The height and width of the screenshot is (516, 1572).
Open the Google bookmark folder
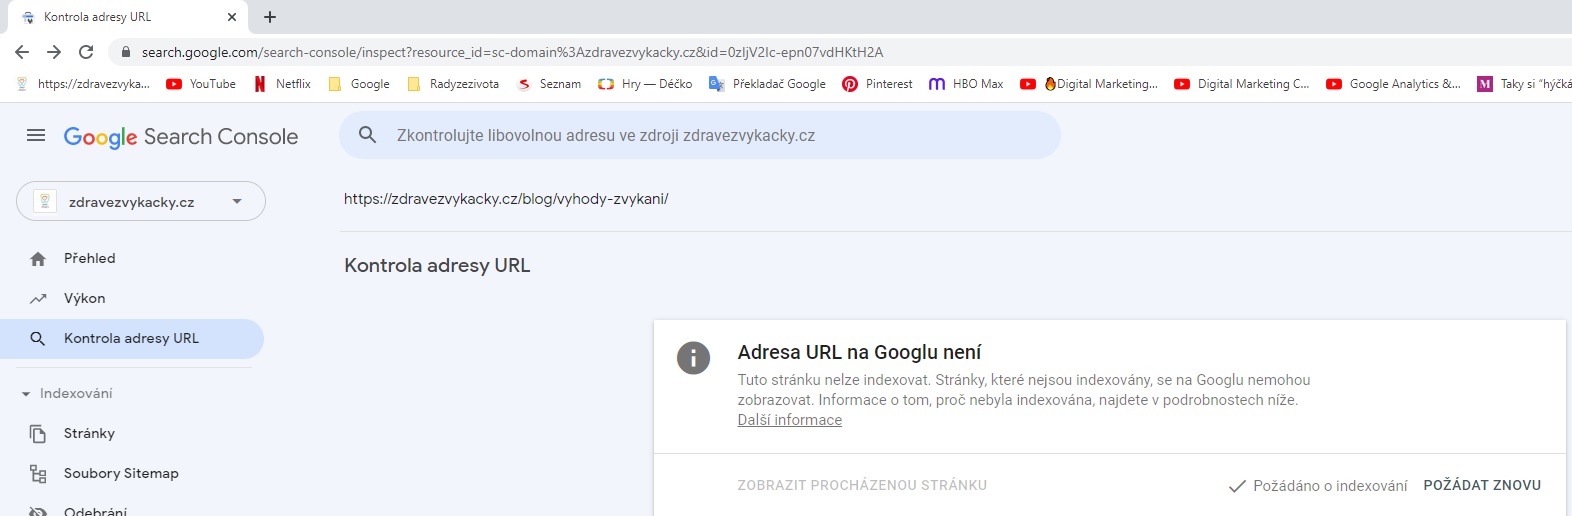tap(358, 84)
